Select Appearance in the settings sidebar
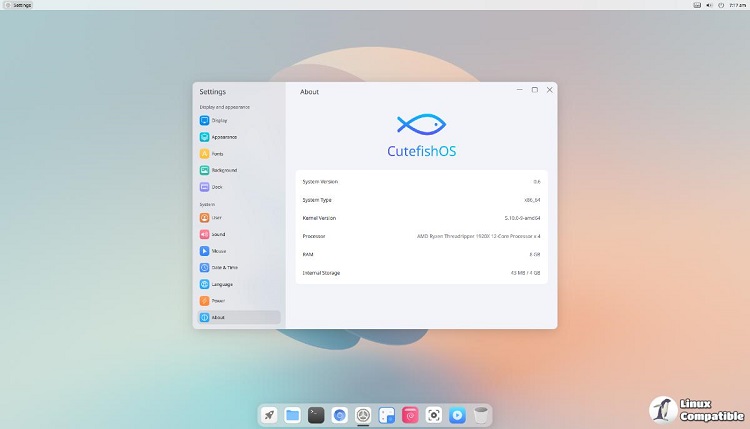 tap(223, 137)
